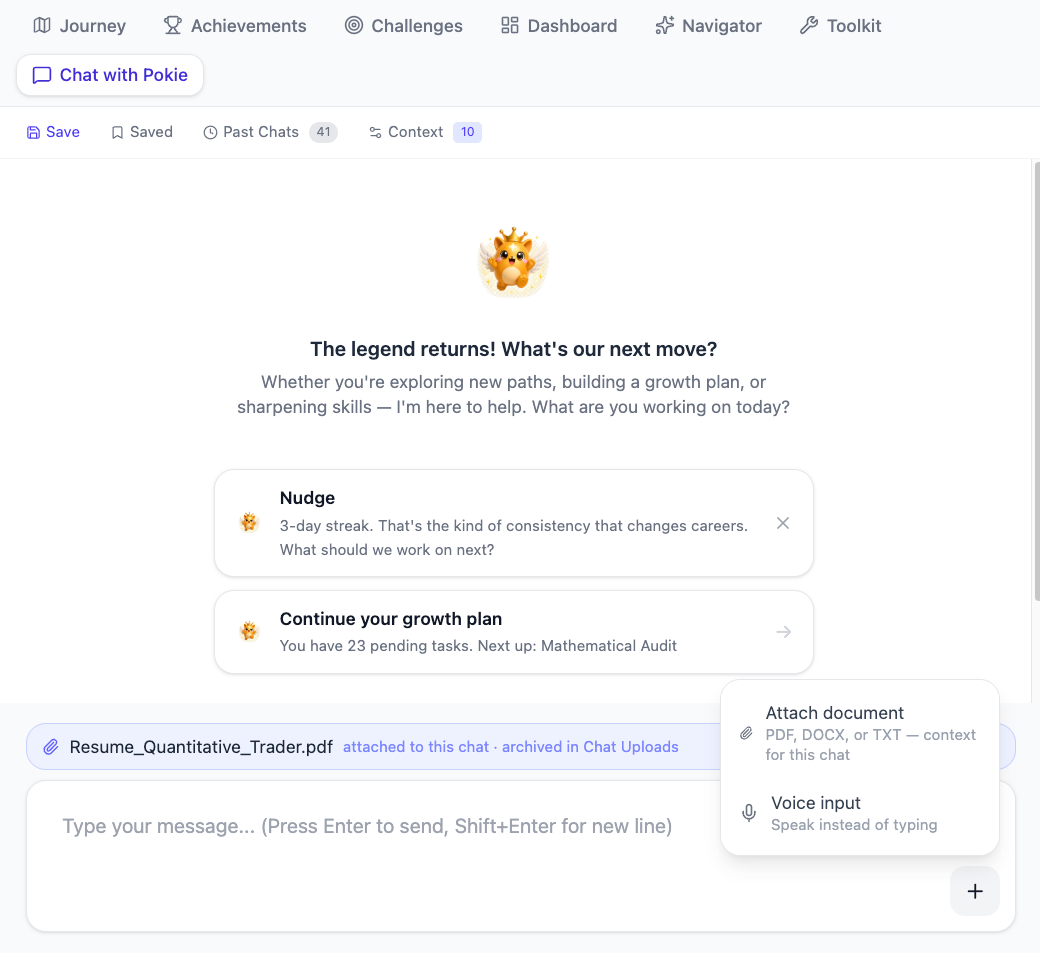Select the Chat with Pokie button

tap(110, 75)
